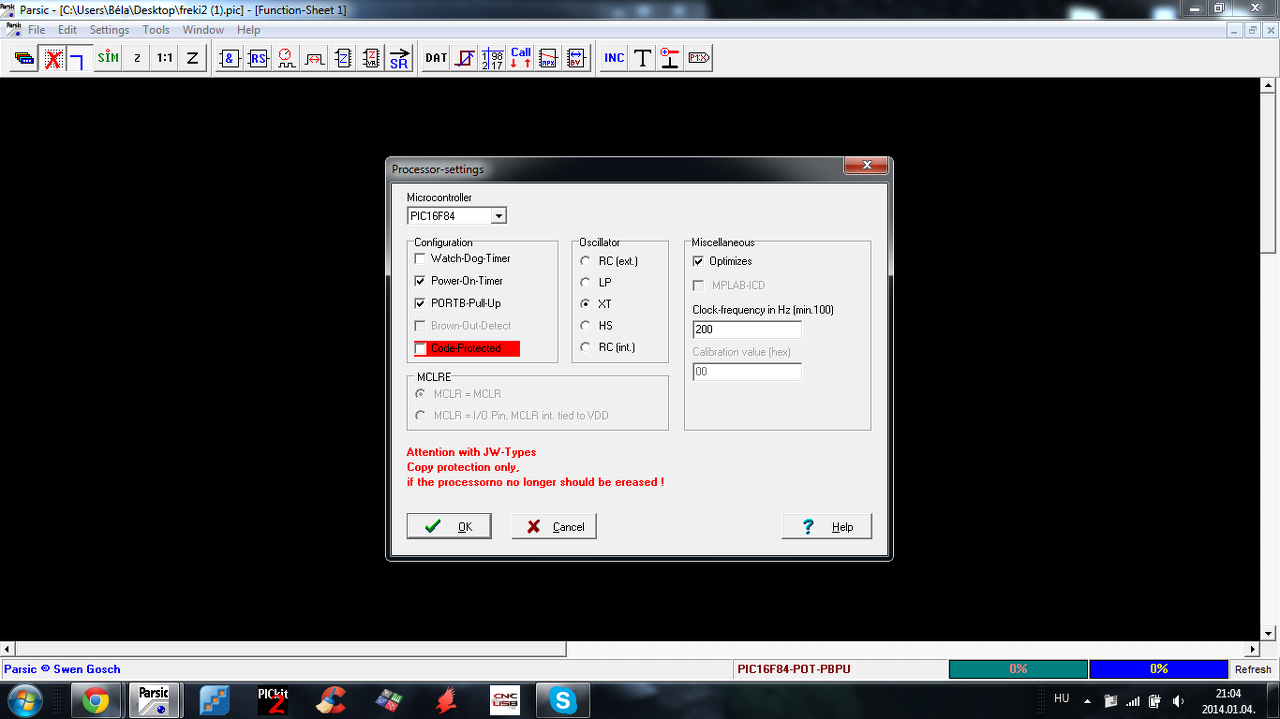Choose the LP oscillator option
The width and height of the screenshot is (1280, 719).
tap(585, 283)
